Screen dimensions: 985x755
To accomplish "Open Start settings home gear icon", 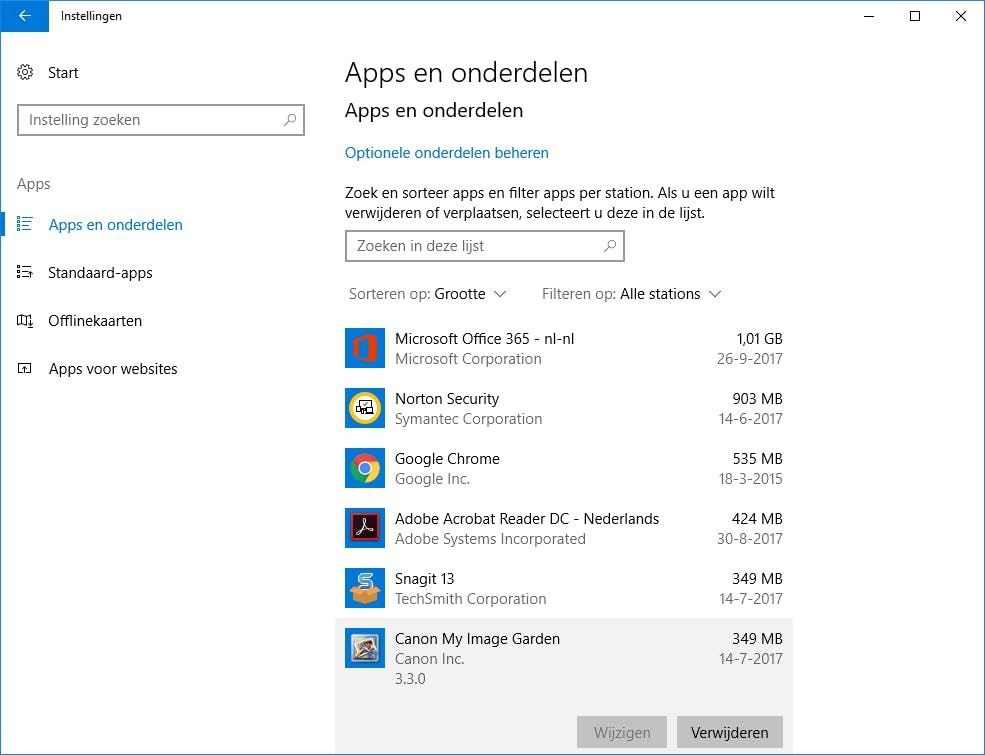I will pos(25,72).
